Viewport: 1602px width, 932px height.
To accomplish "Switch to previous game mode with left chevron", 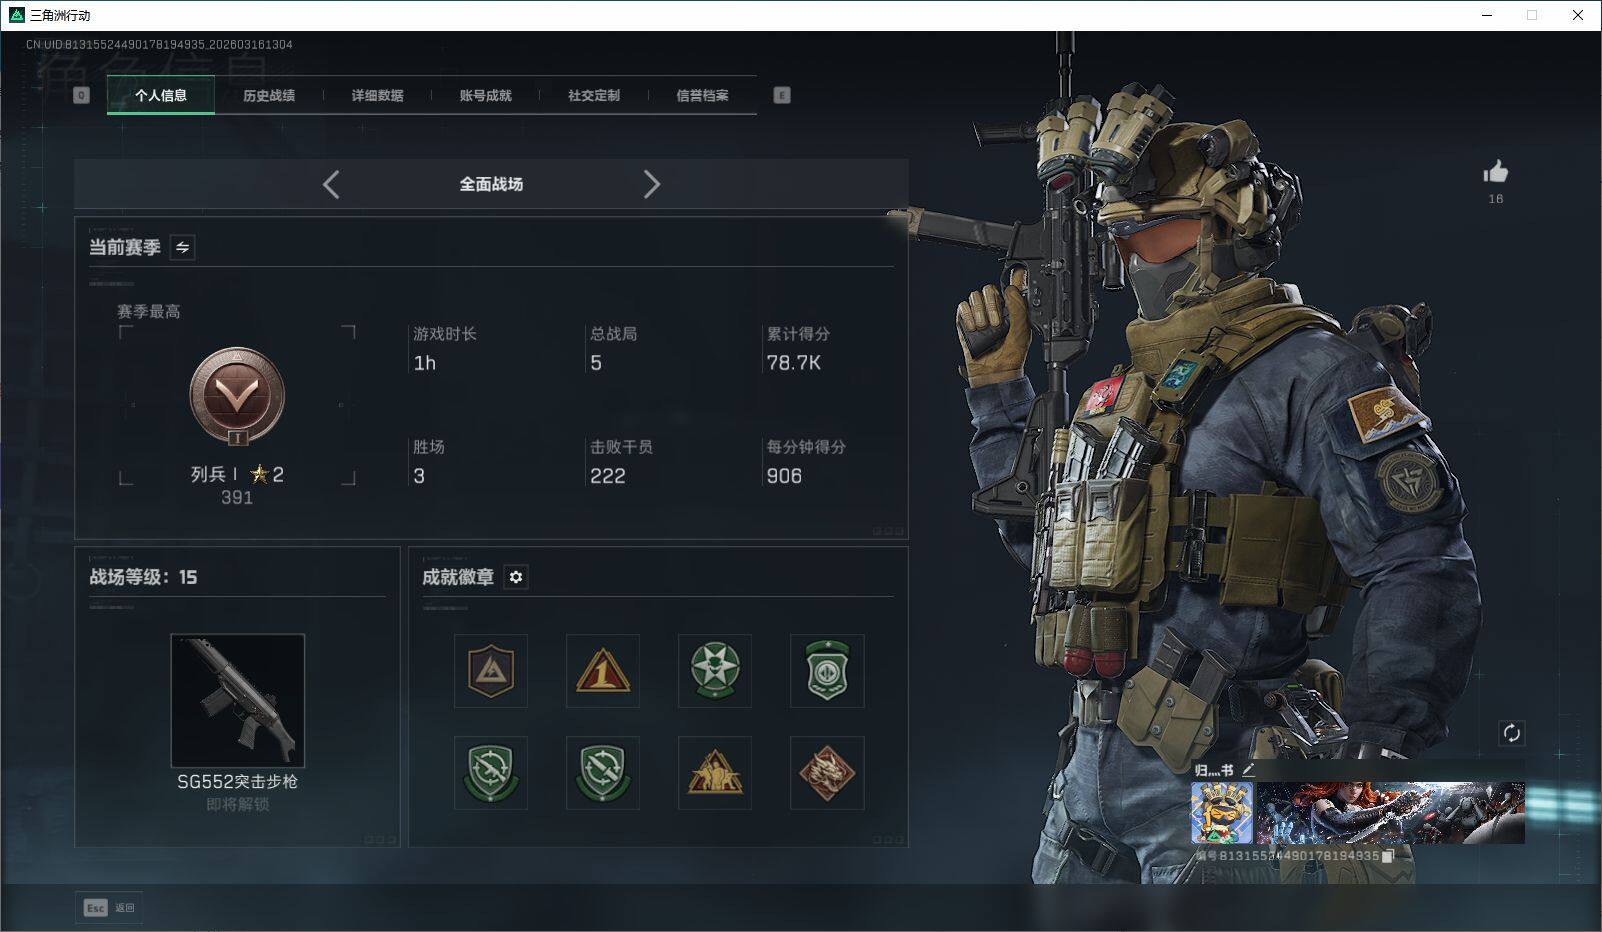I will [331, 184].
